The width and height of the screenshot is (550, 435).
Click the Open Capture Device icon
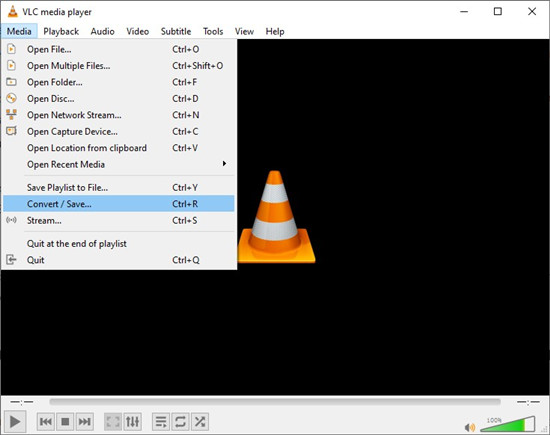[x=11, y=131]
